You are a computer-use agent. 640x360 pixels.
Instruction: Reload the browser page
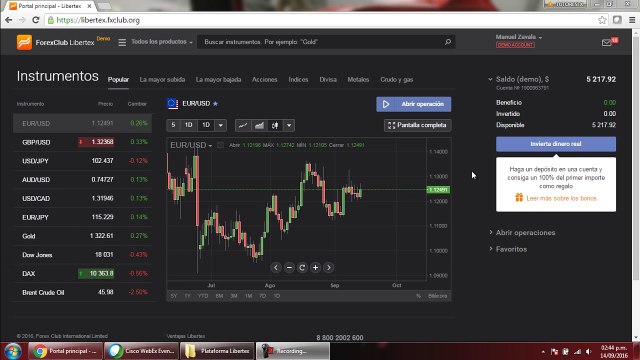[36, 20]
